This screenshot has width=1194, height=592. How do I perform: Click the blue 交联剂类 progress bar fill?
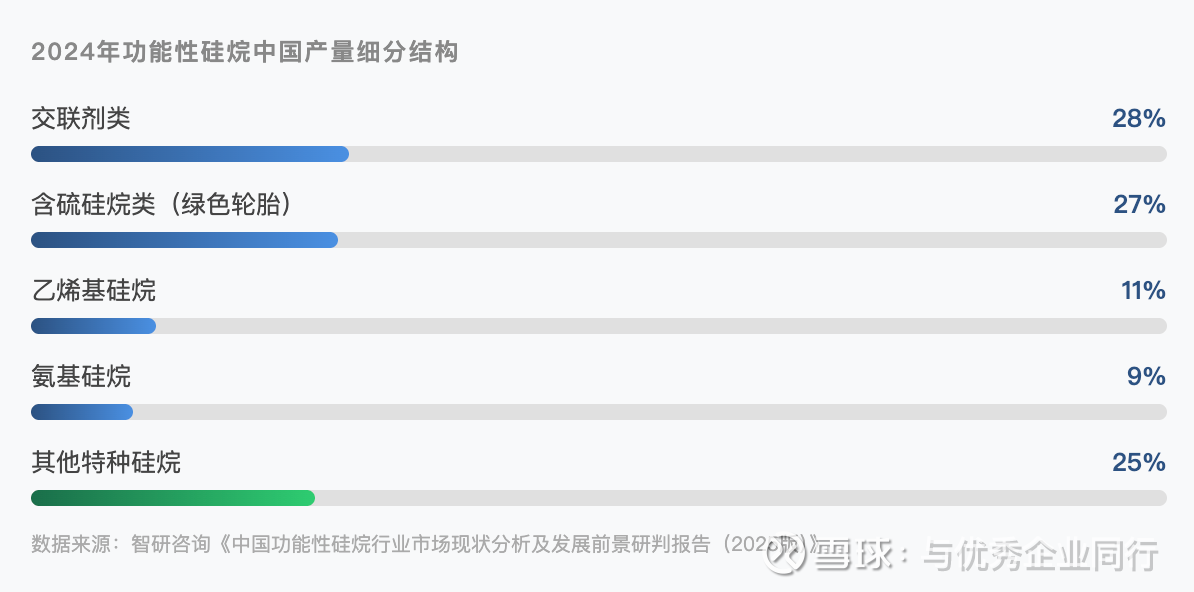click(190, 154)
